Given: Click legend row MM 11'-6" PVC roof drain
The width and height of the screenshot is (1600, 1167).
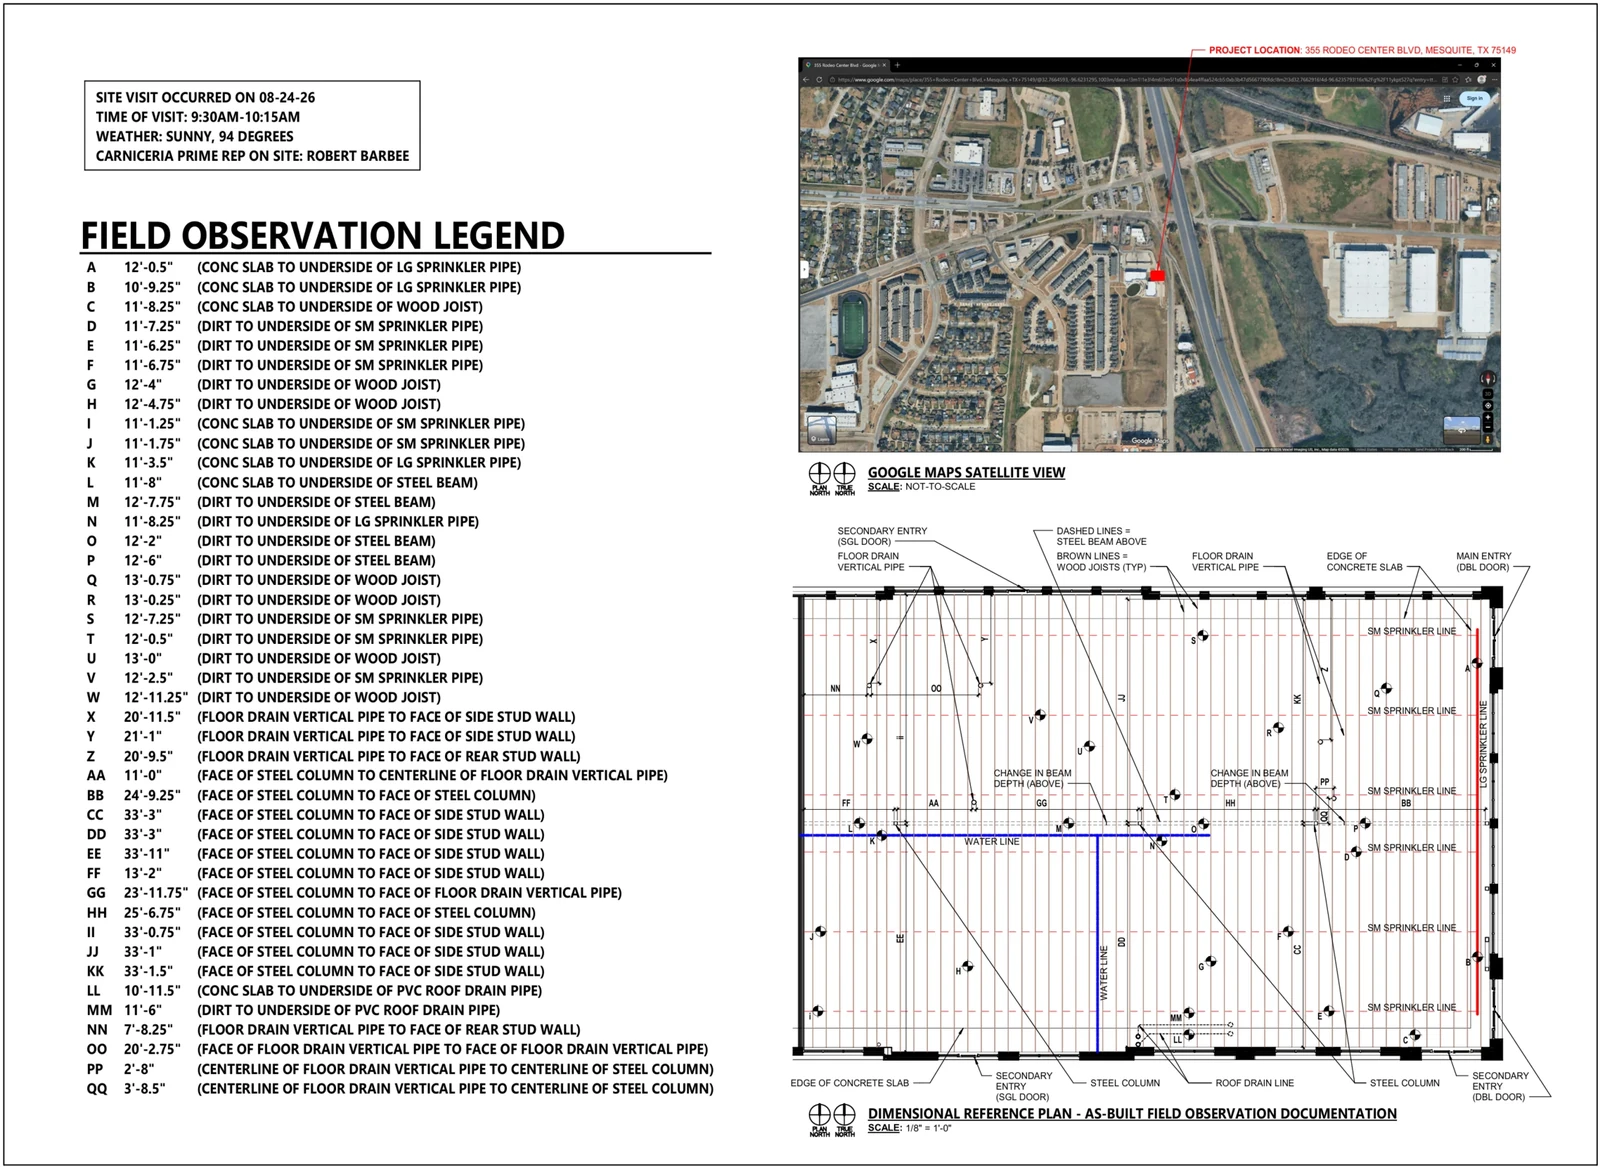Looking at the screenshot, I should pos(293,1010).
